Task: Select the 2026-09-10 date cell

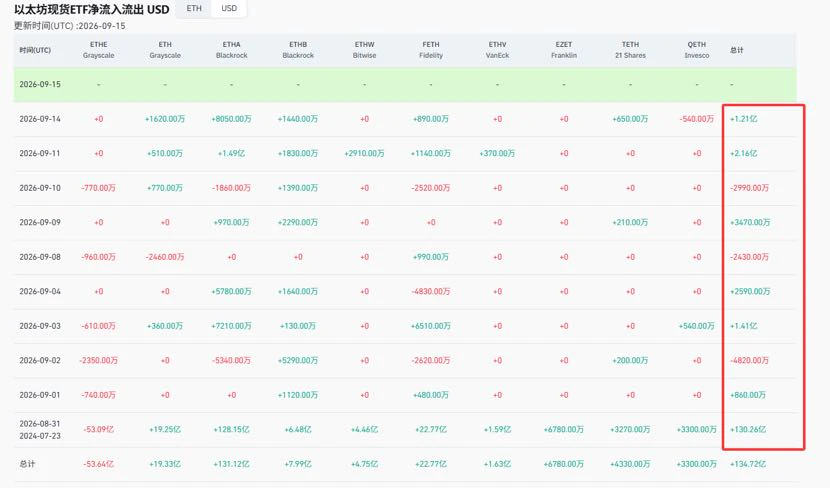Action: point(40,188)
